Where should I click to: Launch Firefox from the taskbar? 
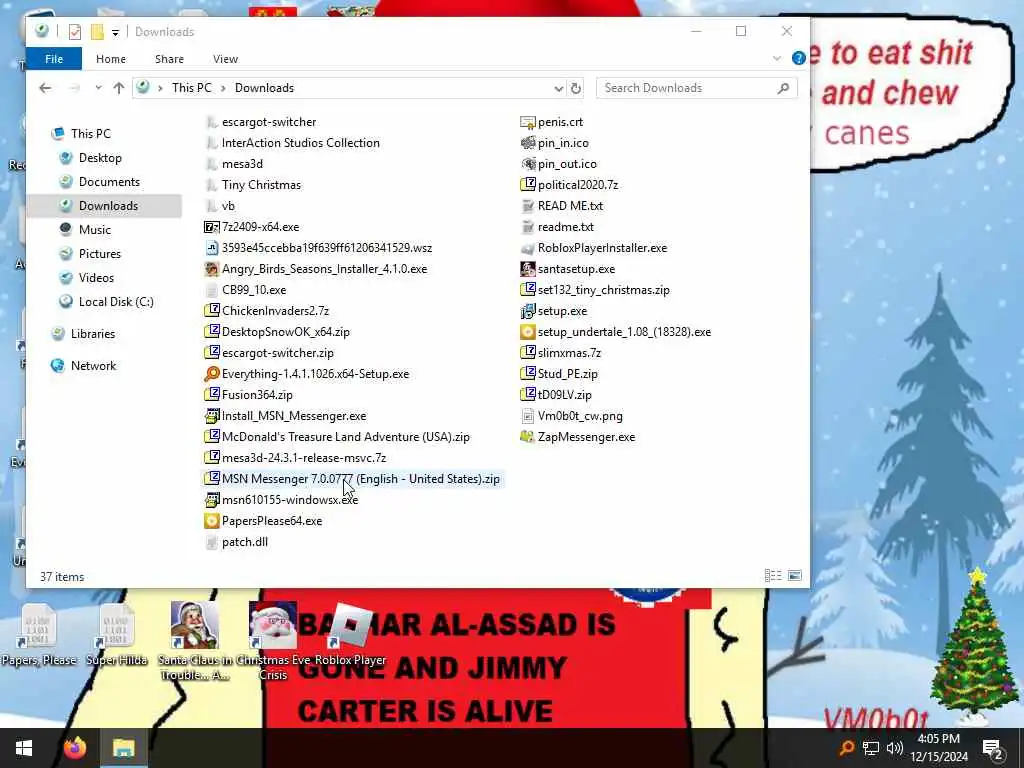point(75,748)
